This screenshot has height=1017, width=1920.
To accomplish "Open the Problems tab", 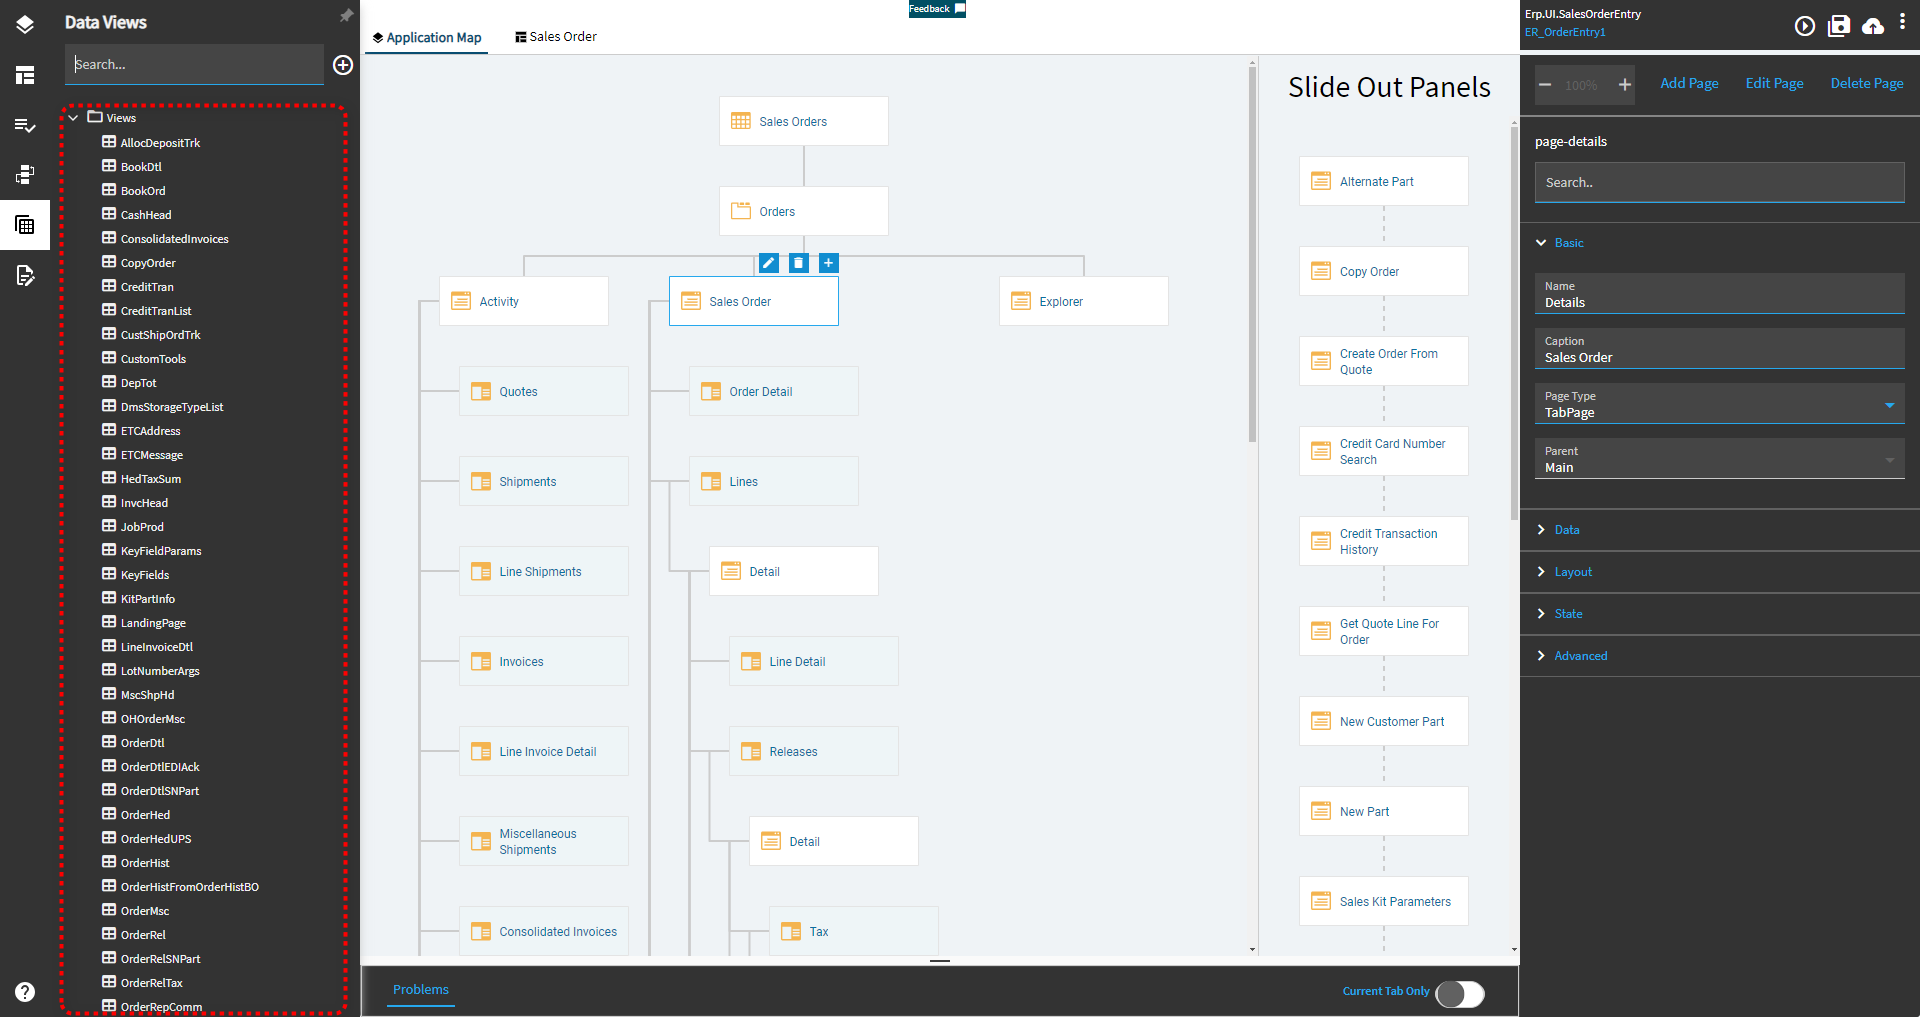I will pos(421,990).
